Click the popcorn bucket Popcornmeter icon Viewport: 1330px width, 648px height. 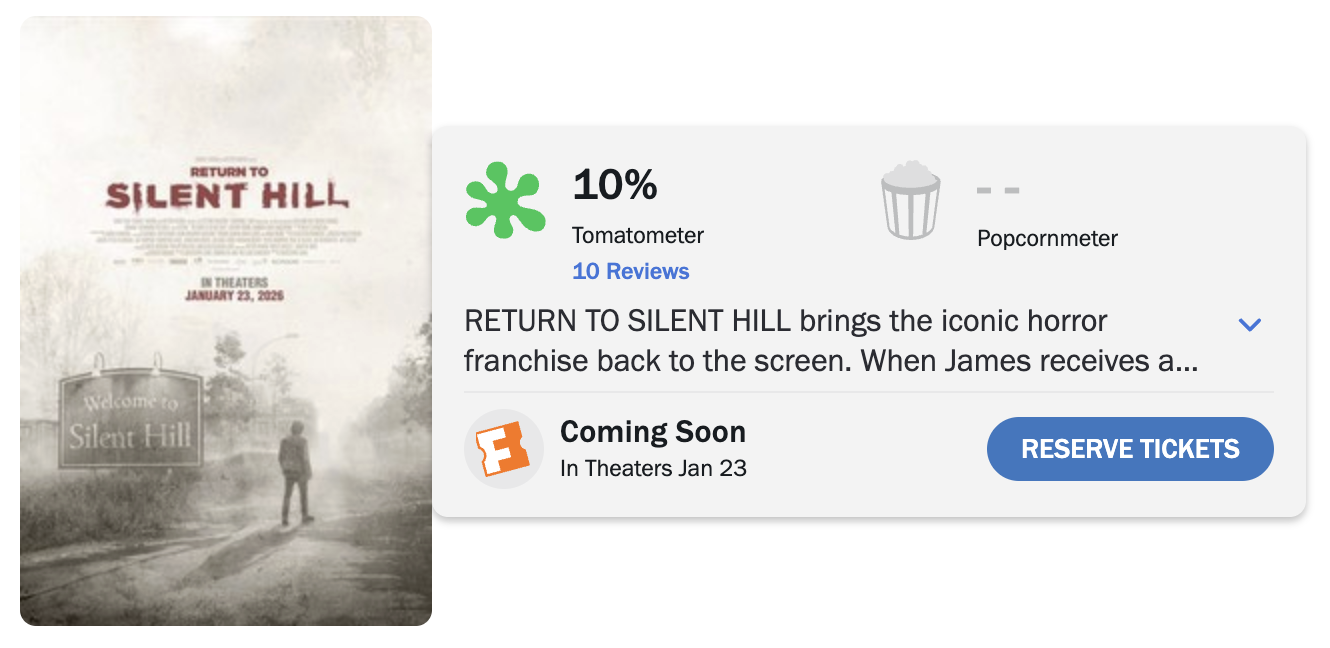[910, 203]
